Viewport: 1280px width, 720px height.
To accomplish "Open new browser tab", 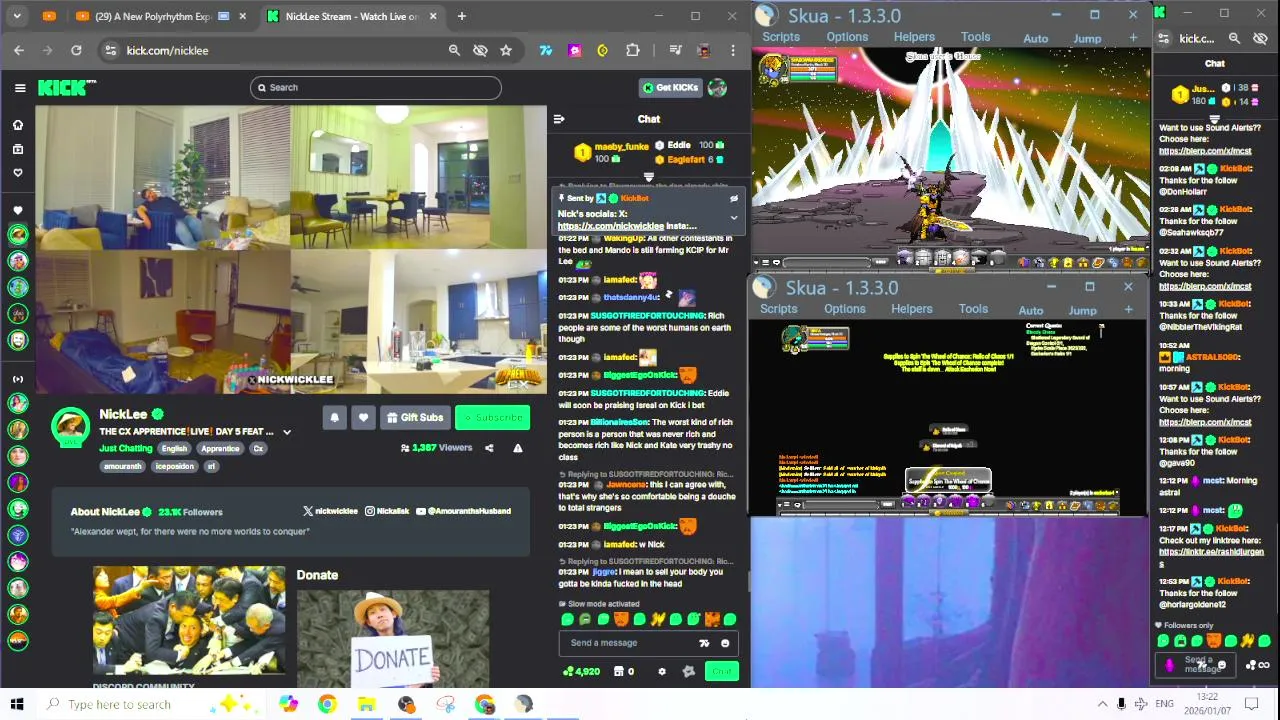I will pos(461,16).
